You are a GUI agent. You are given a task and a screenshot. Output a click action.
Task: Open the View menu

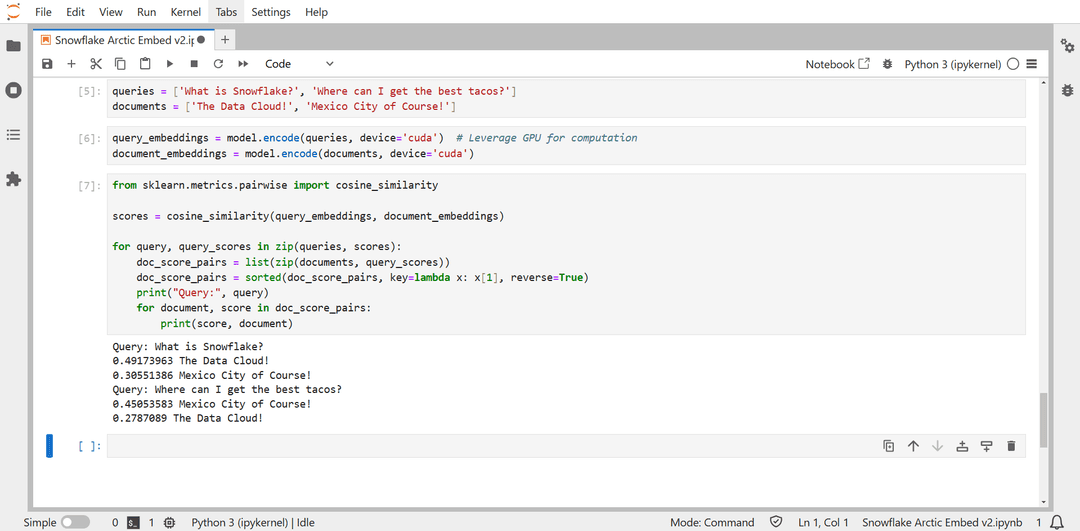111,12
